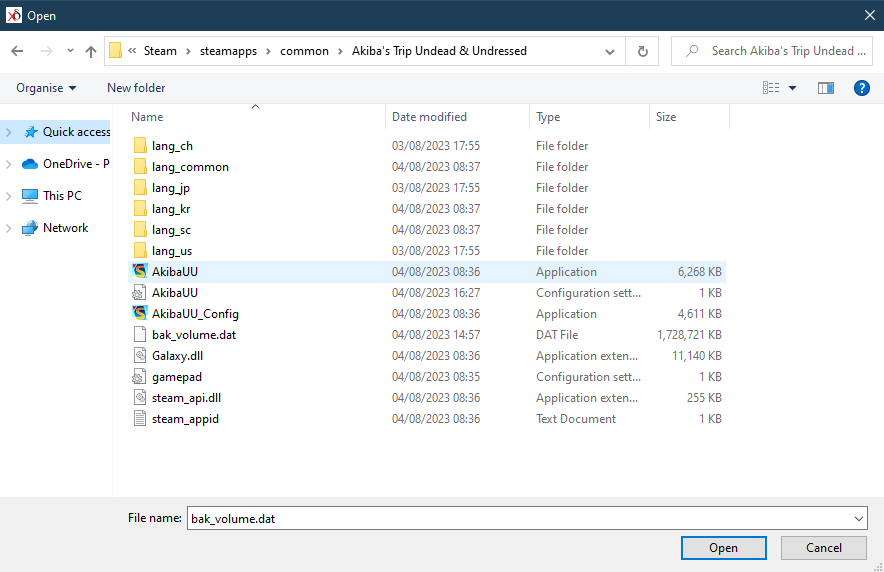
Task: Select the lang_ch folder icon
Action: click(x=140, y=145)
